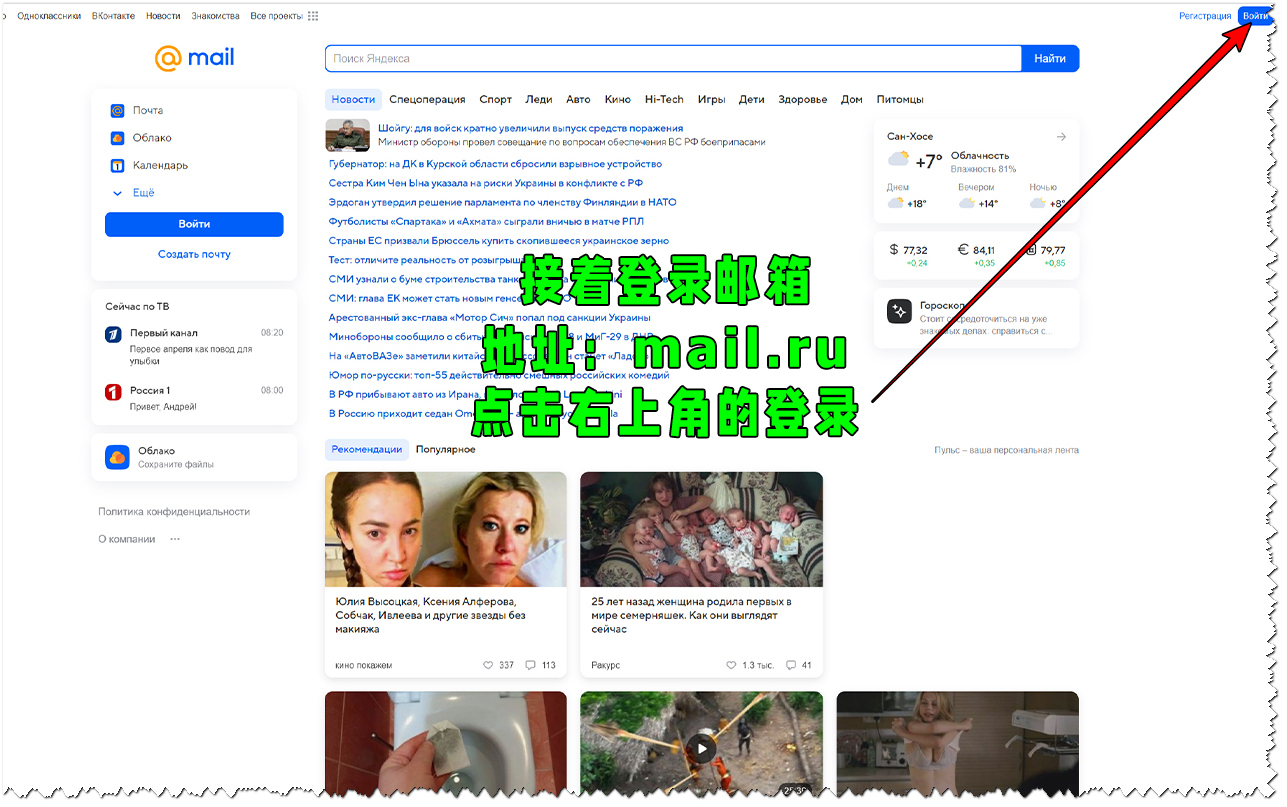The width and height of the screenshot is (1287, 807).
Task: Open the Облако Сохраните файлы card icon
Action: (x=117, y=458)
